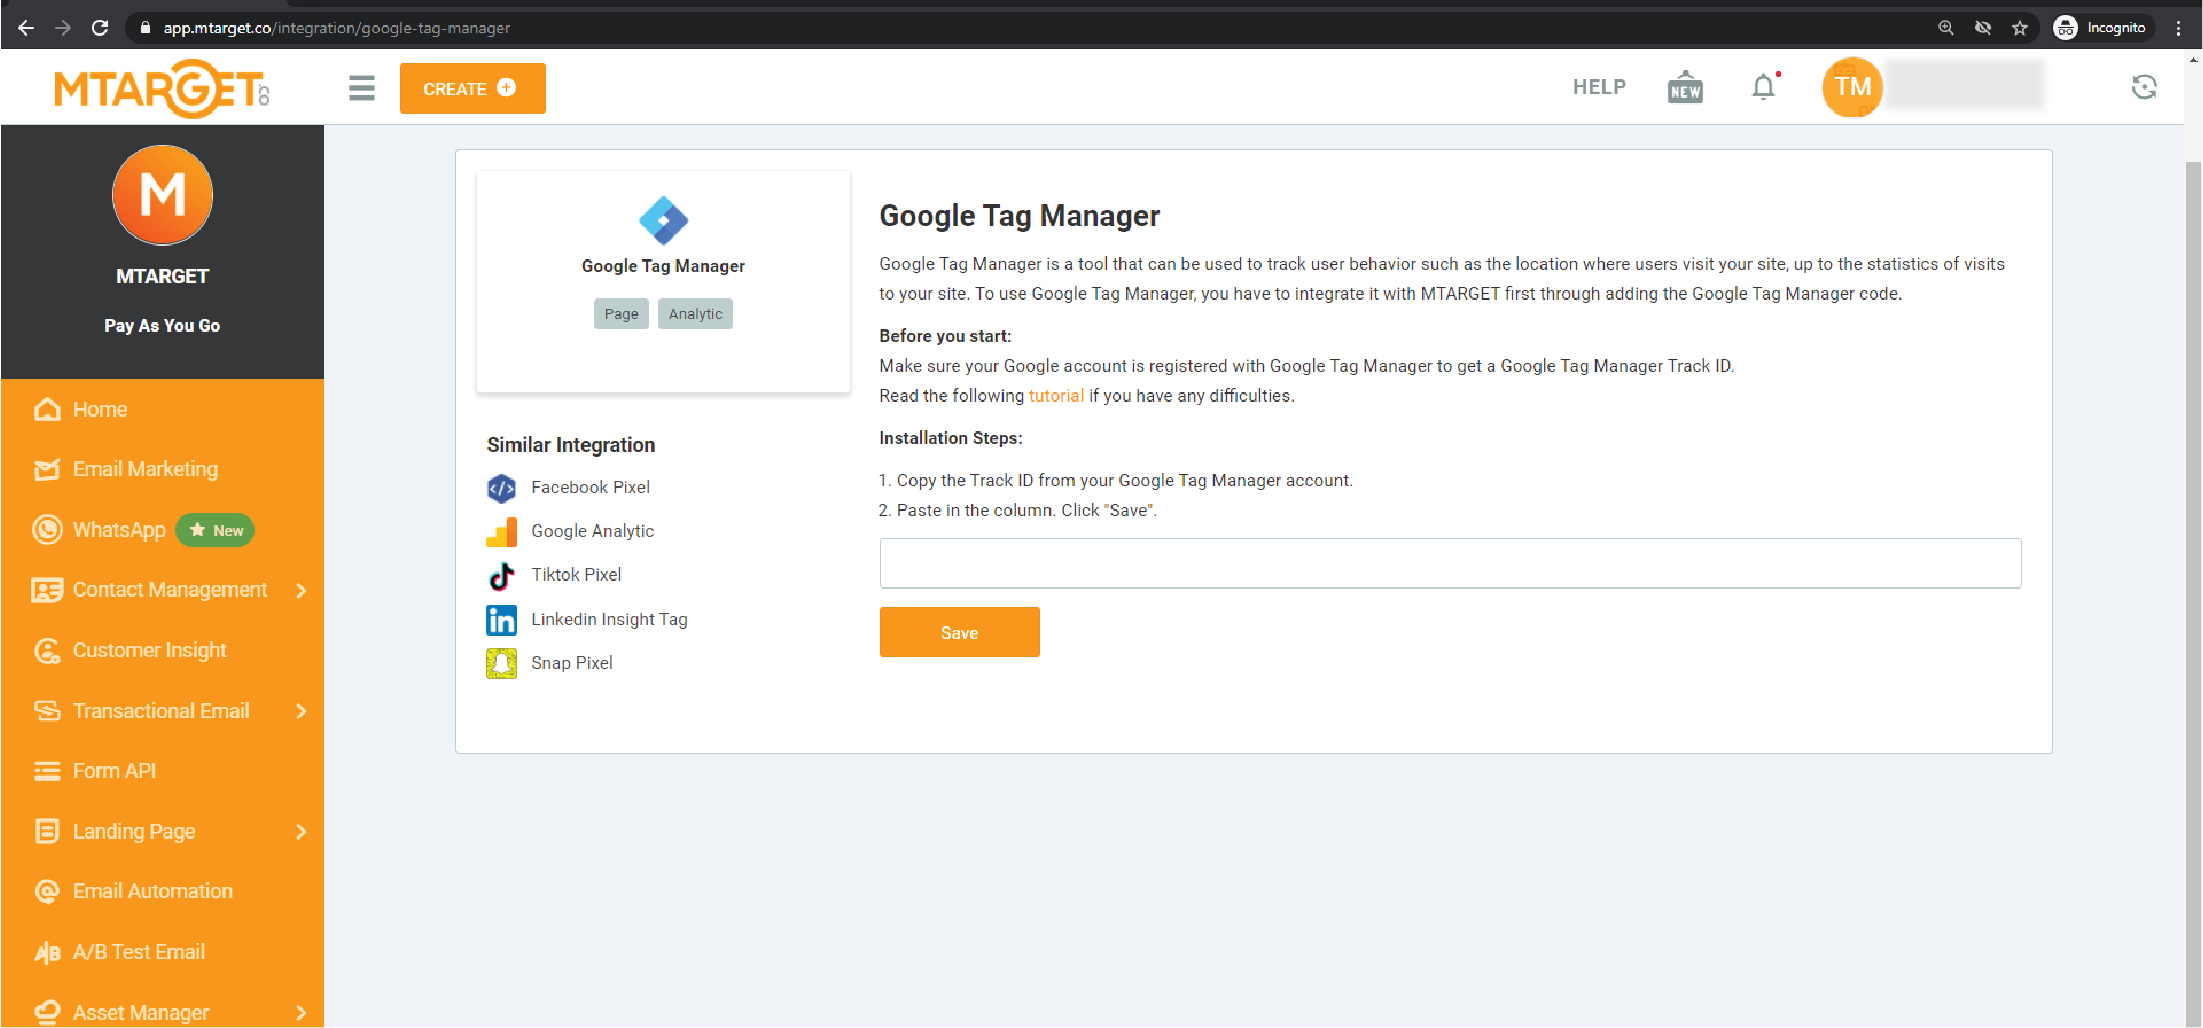Click the LinkedIn Insight Tag icon
This screenshot has height=1028, width=2203.
[501, 620]
